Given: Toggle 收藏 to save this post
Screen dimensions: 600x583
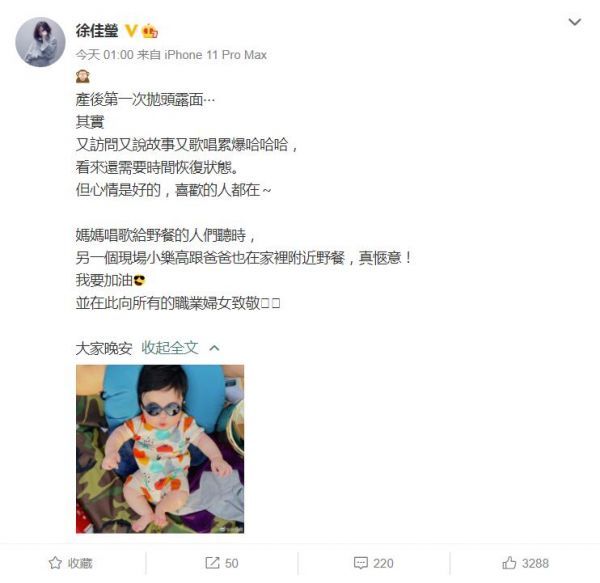Looking at the screenshot, I should point(70,563).
